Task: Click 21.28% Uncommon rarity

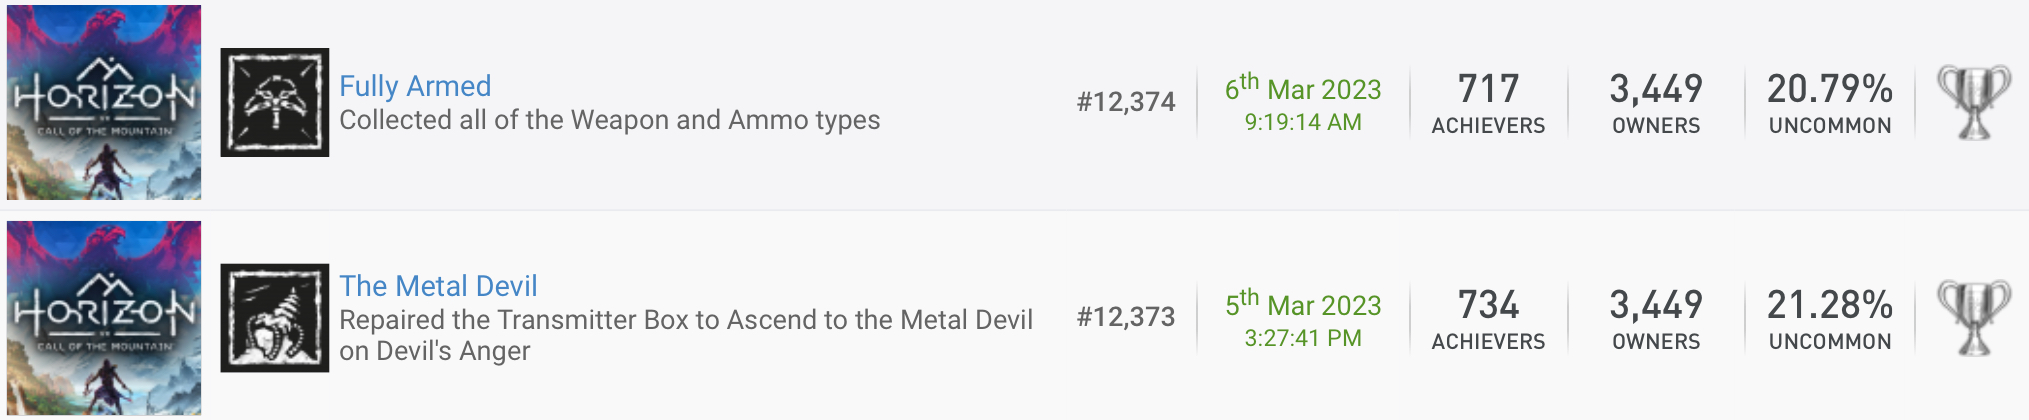Action: 1830,319
